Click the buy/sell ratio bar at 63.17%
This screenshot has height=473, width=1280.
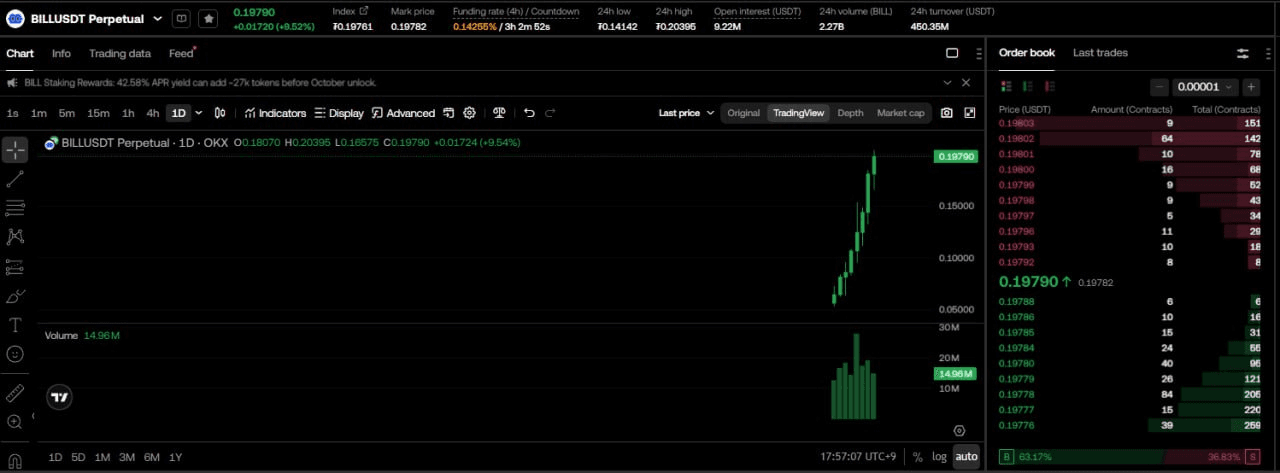point(1129,456)
